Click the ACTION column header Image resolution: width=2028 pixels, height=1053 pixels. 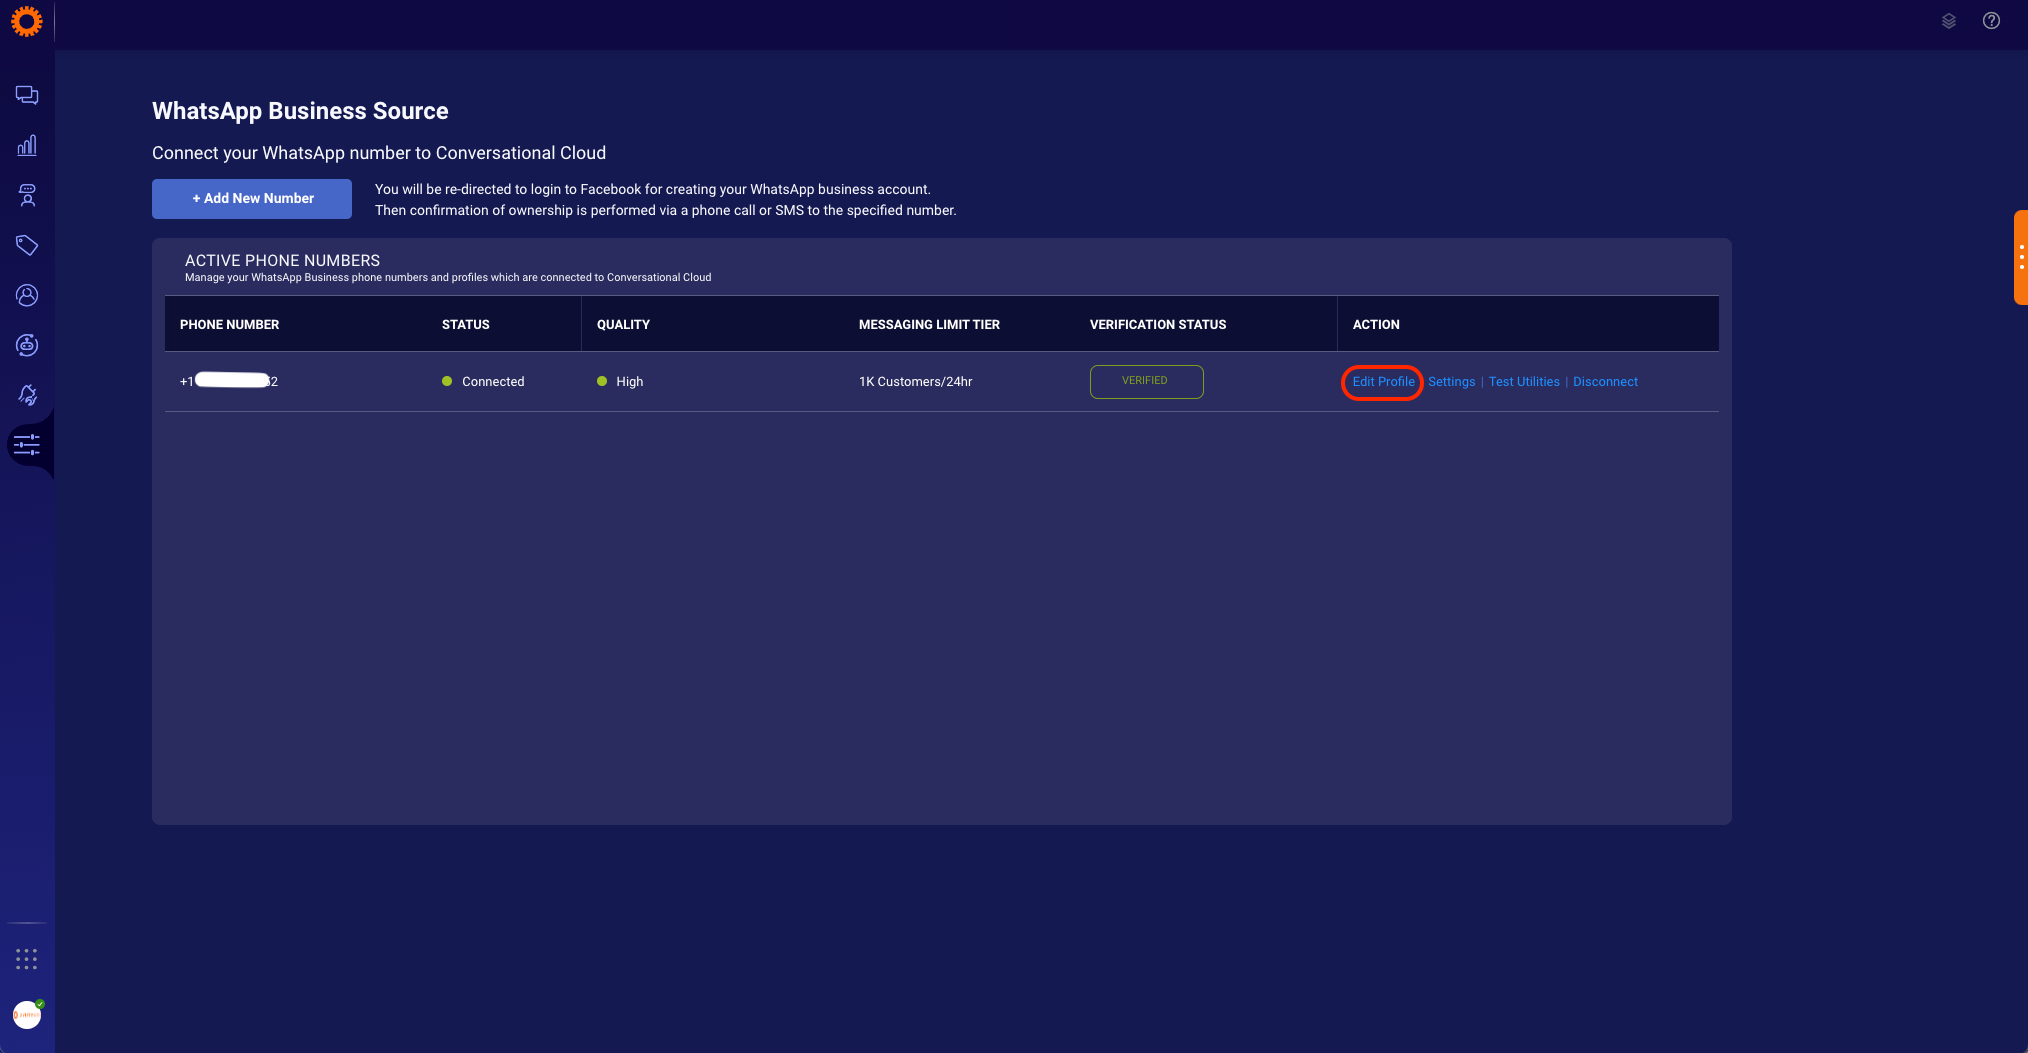point(1376,325)
